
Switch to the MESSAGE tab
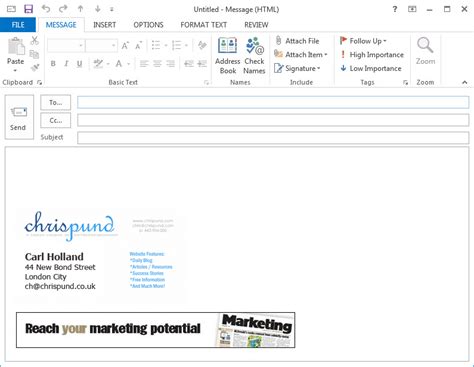[x=61, y=25]
